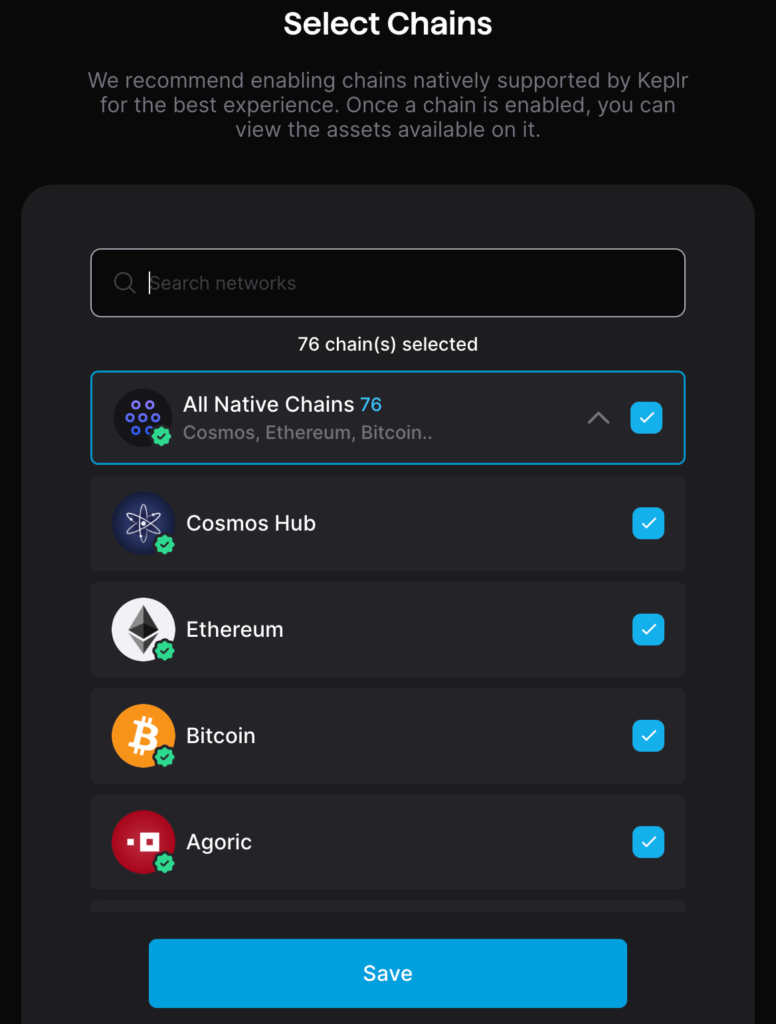Click green verified badge on Ethereum

(165, 651)
